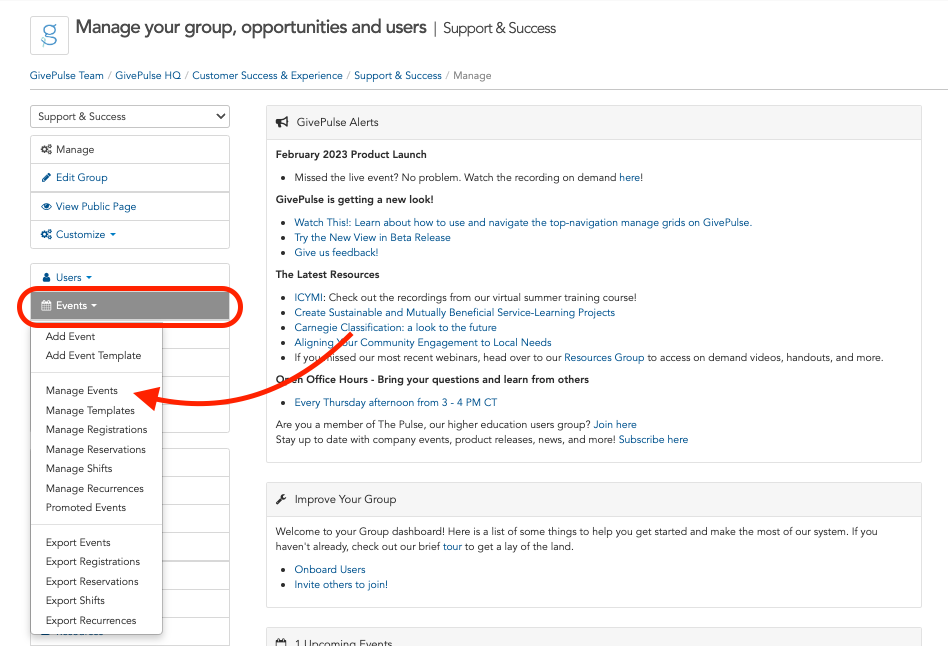Expand the Customize dropdown caret
Image resolution: width=948 pixels, height=646 pixels.
[113, 235]
